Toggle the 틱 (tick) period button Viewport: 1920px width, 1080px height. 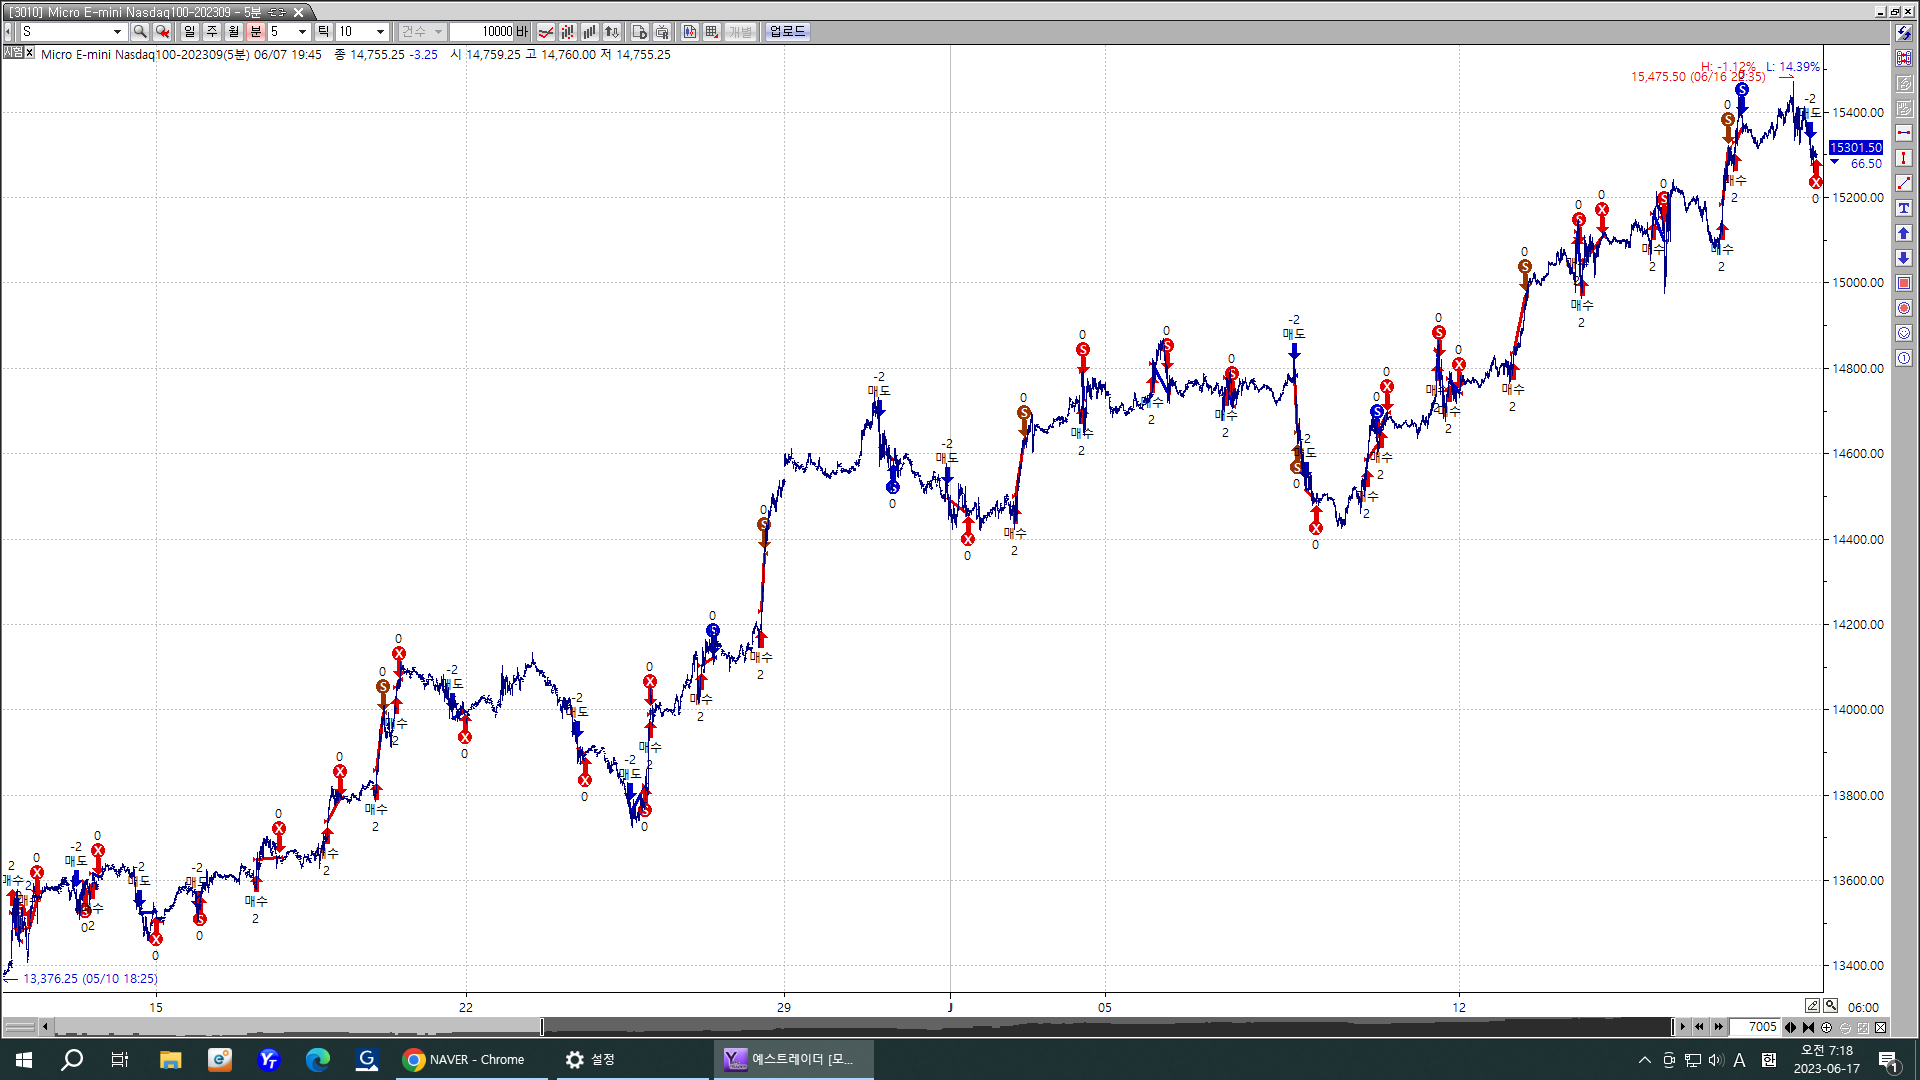point(323,32)
